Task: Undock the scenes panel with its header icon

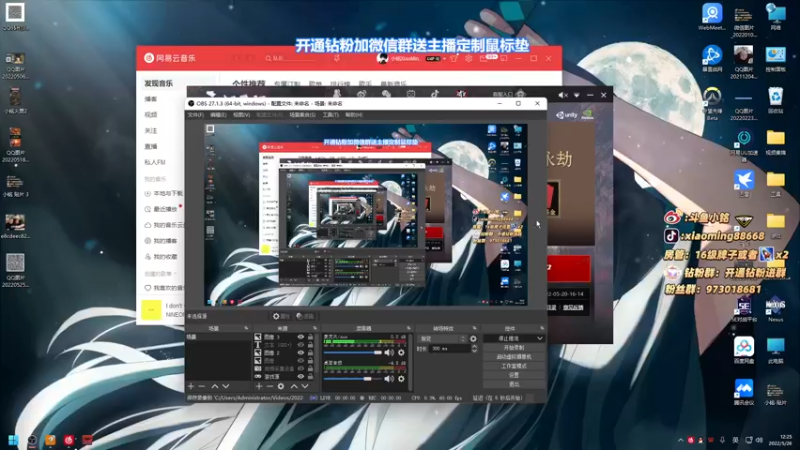Action: [x=246, y=328]
